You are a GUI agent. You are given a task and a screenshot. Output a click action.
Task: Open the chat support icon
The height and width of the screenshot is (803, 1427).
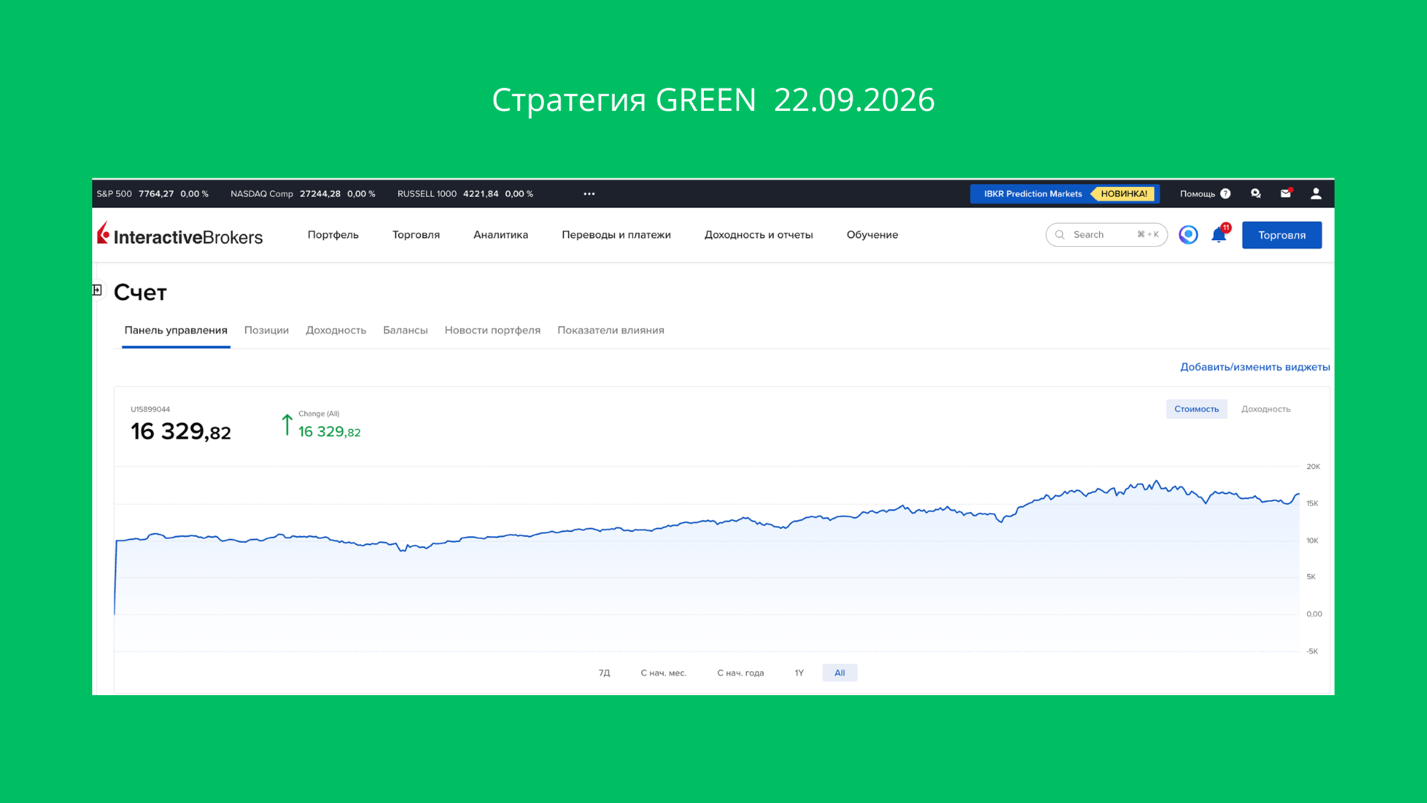point(1256,194)
